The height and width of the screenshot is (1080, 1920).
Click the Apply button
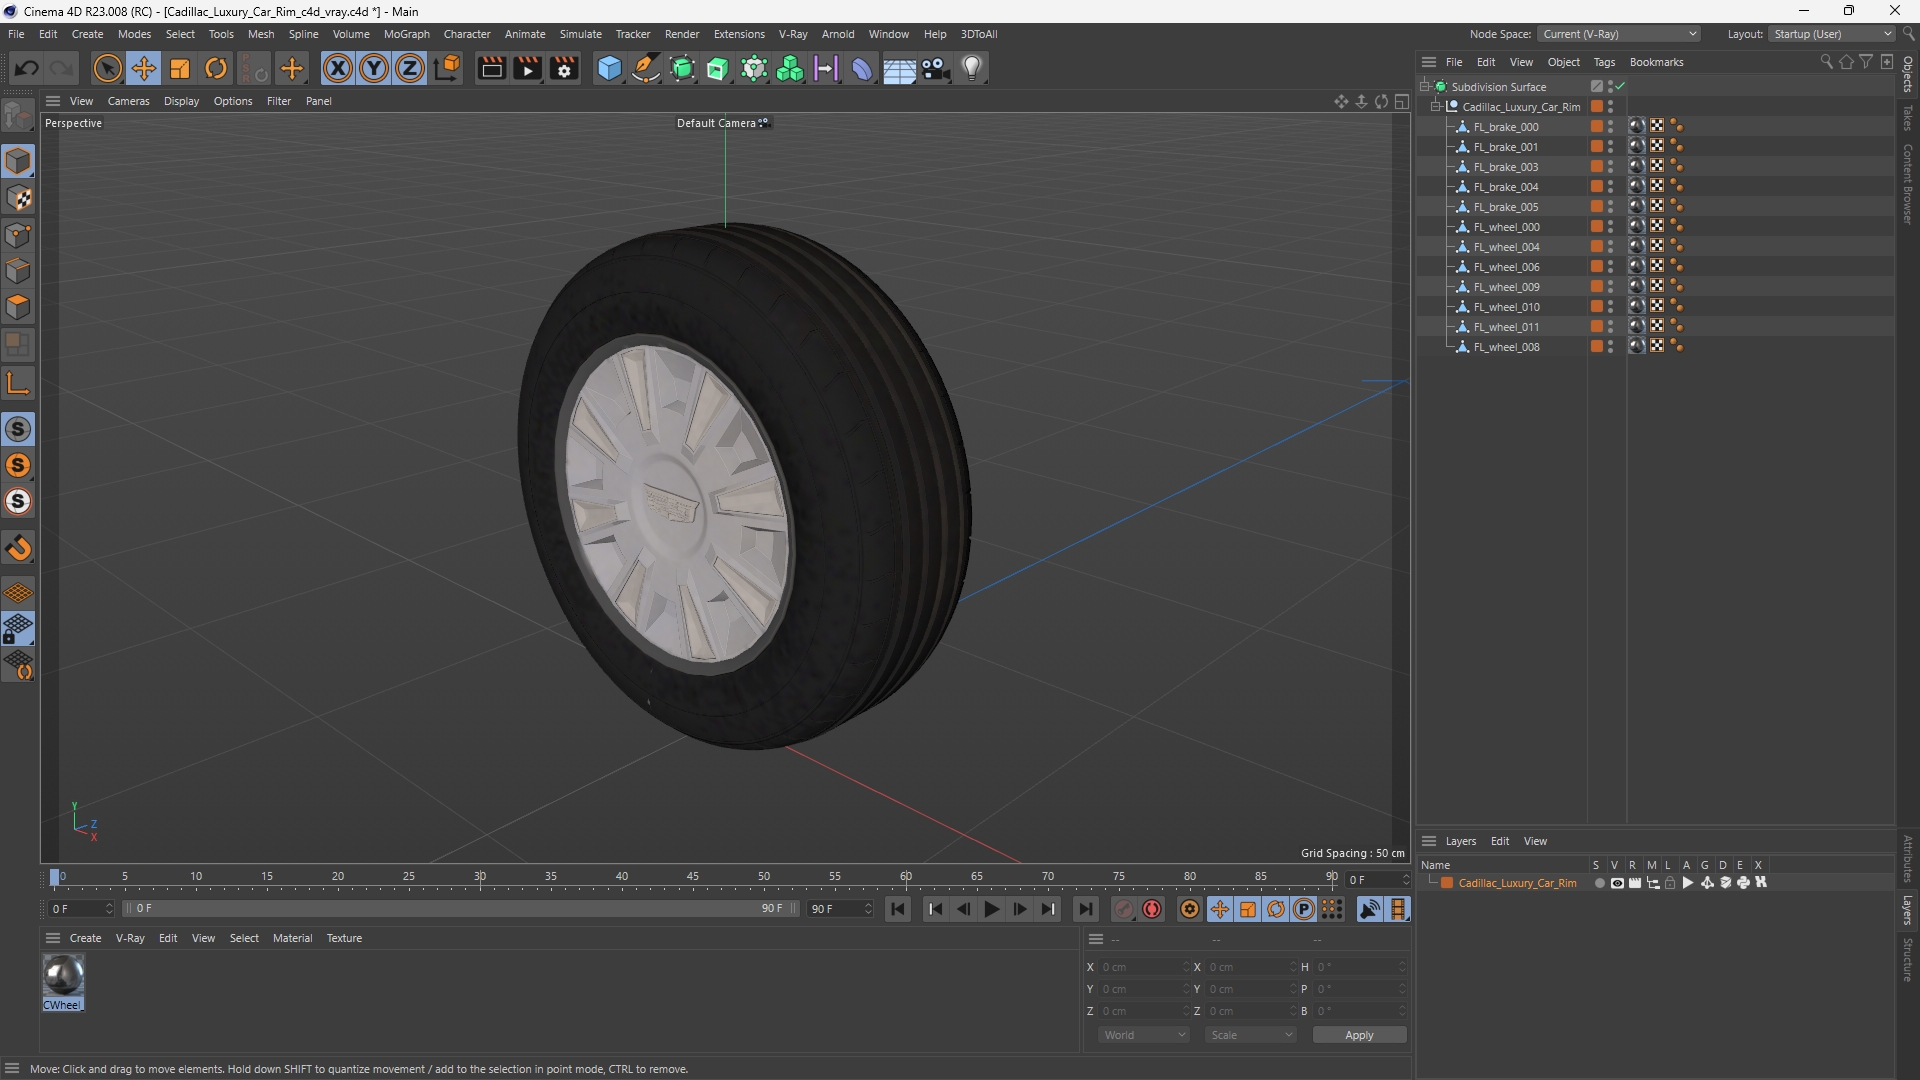click(x=1359, y=1035)
